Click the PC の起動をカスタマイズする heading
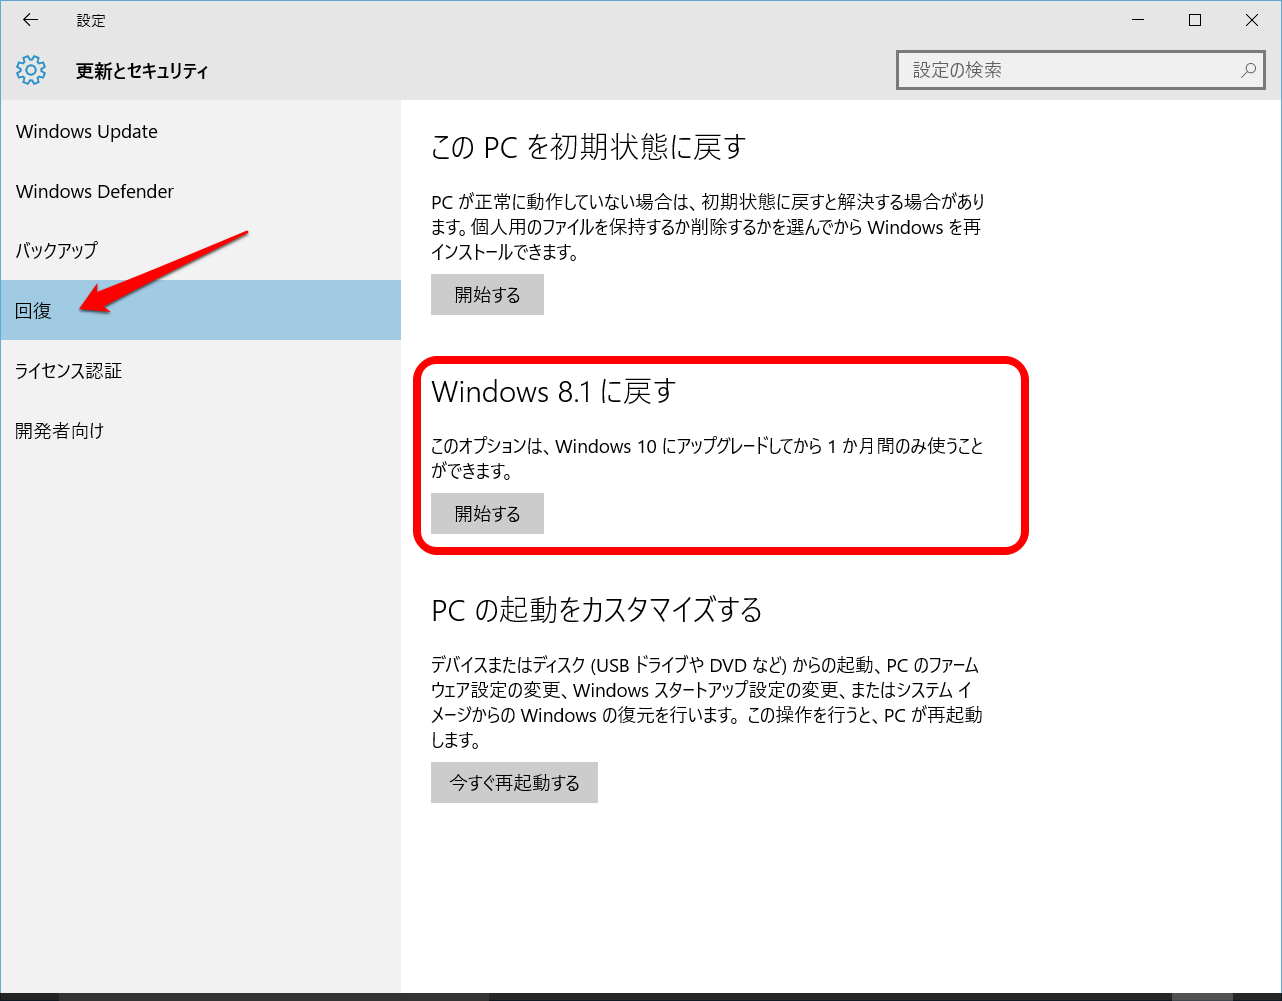The height and width of the screenshot is (1001, 1282). pos(597,610)
